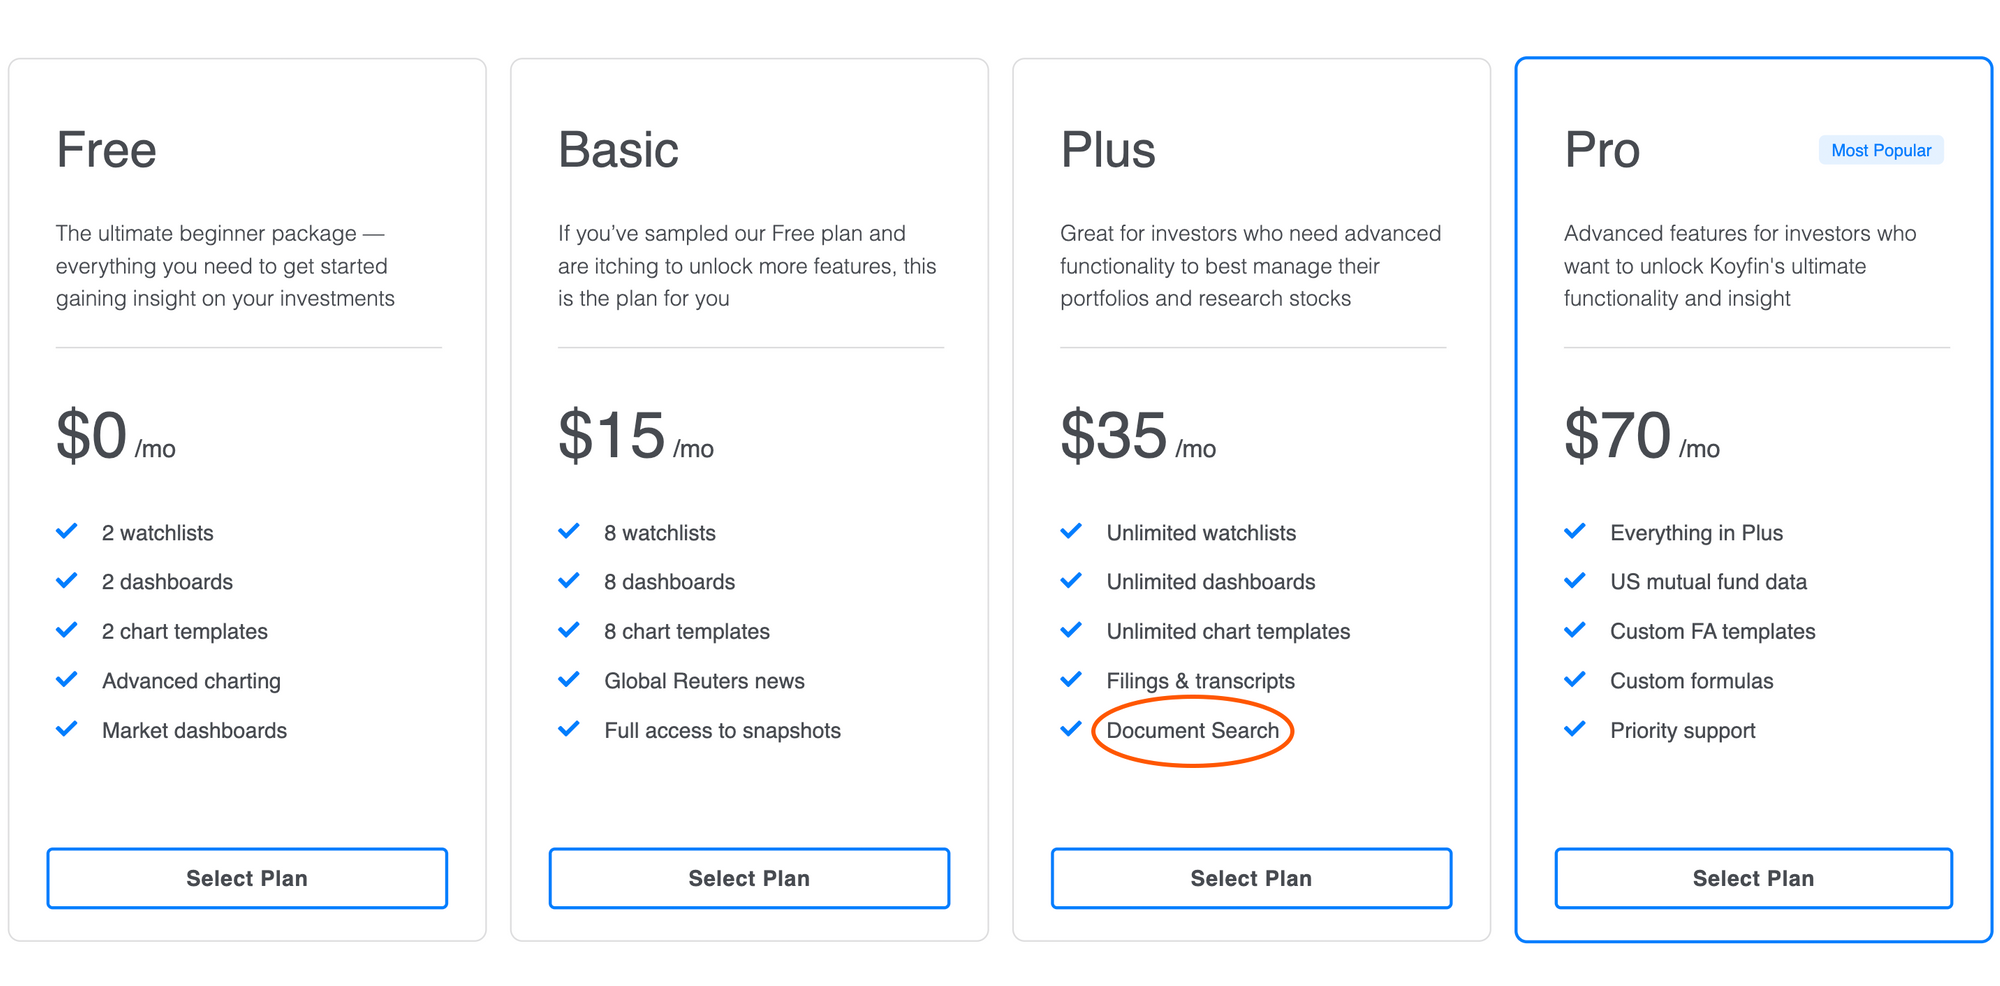Click checkmark next to Filings & transcripts
The image size is (2000, 986).
[x=1071, y=680]
